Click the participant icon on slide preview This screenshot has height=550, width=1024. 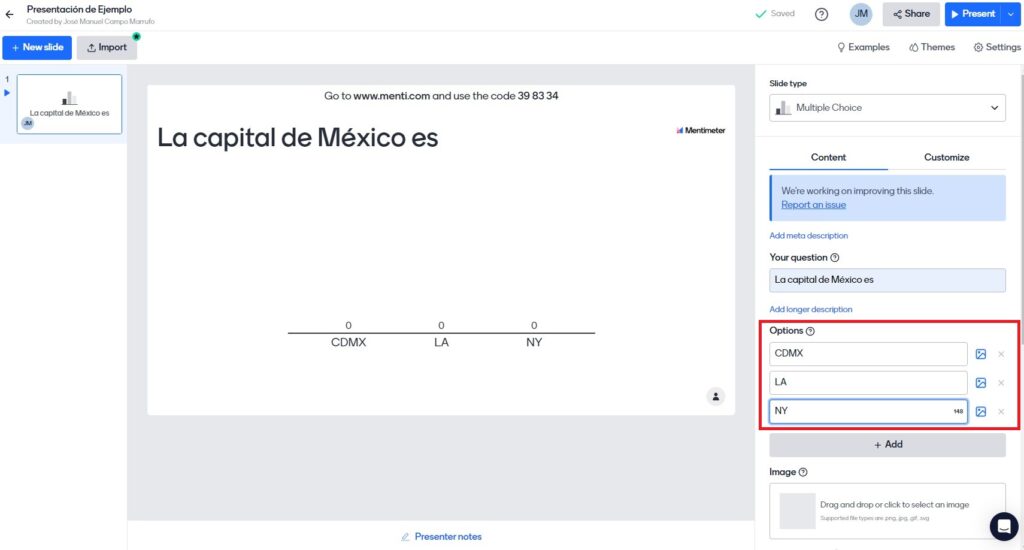[x=716, y=396]
